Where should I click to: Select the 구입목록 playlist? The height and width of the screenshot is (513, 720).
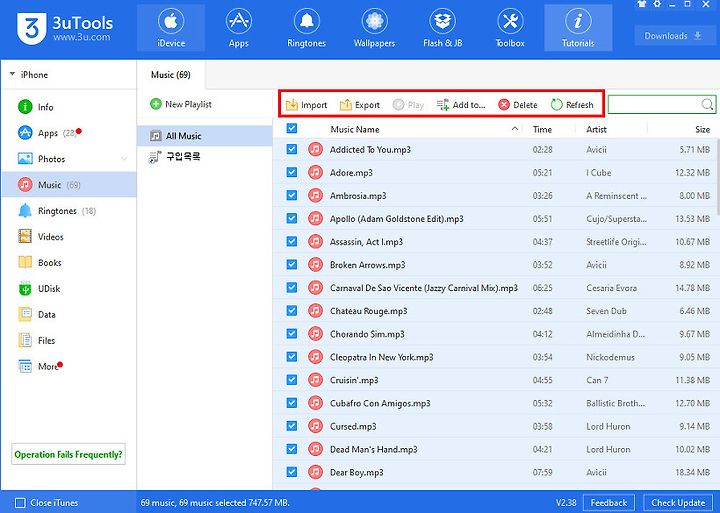pyautogui.click(x=205, y=157)
